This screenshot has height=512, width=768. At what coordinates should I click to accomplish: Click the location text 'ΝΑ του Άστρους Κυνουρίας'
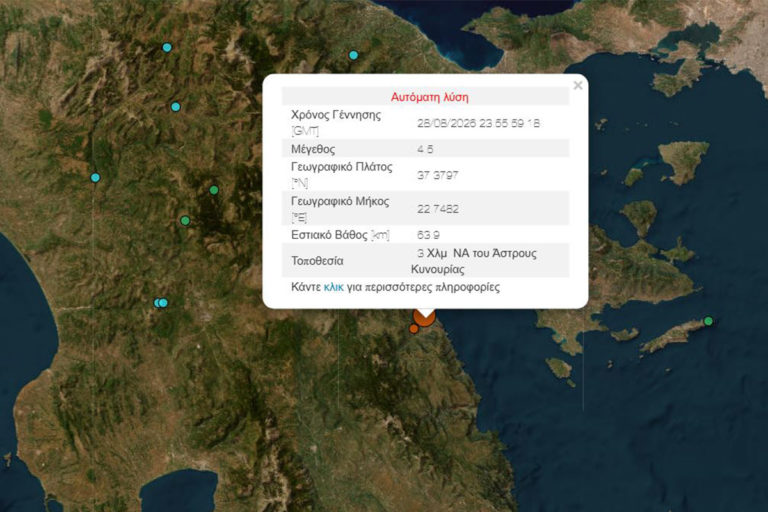pyautogui.click(x=474, y=261)
